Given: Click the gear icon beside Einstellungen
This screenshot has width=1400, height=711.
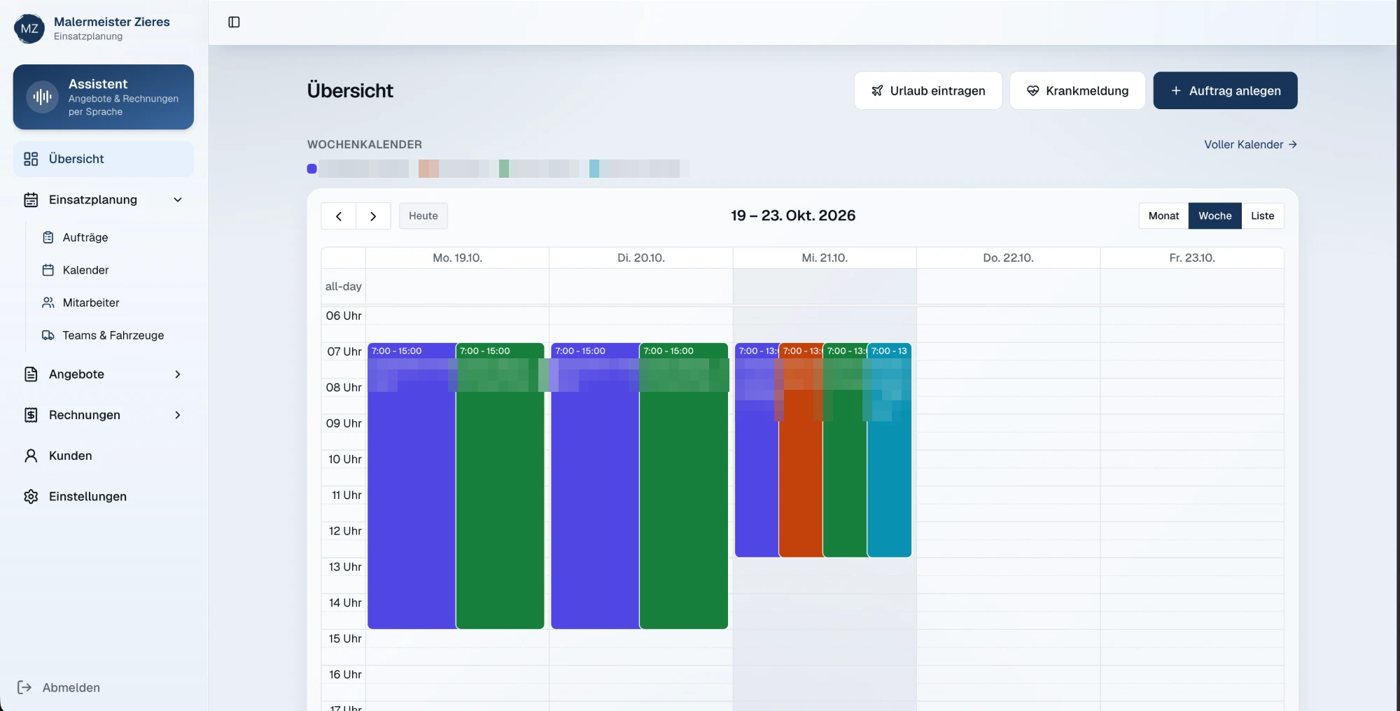Looking at the screenshot, I should tap(31, 497).
